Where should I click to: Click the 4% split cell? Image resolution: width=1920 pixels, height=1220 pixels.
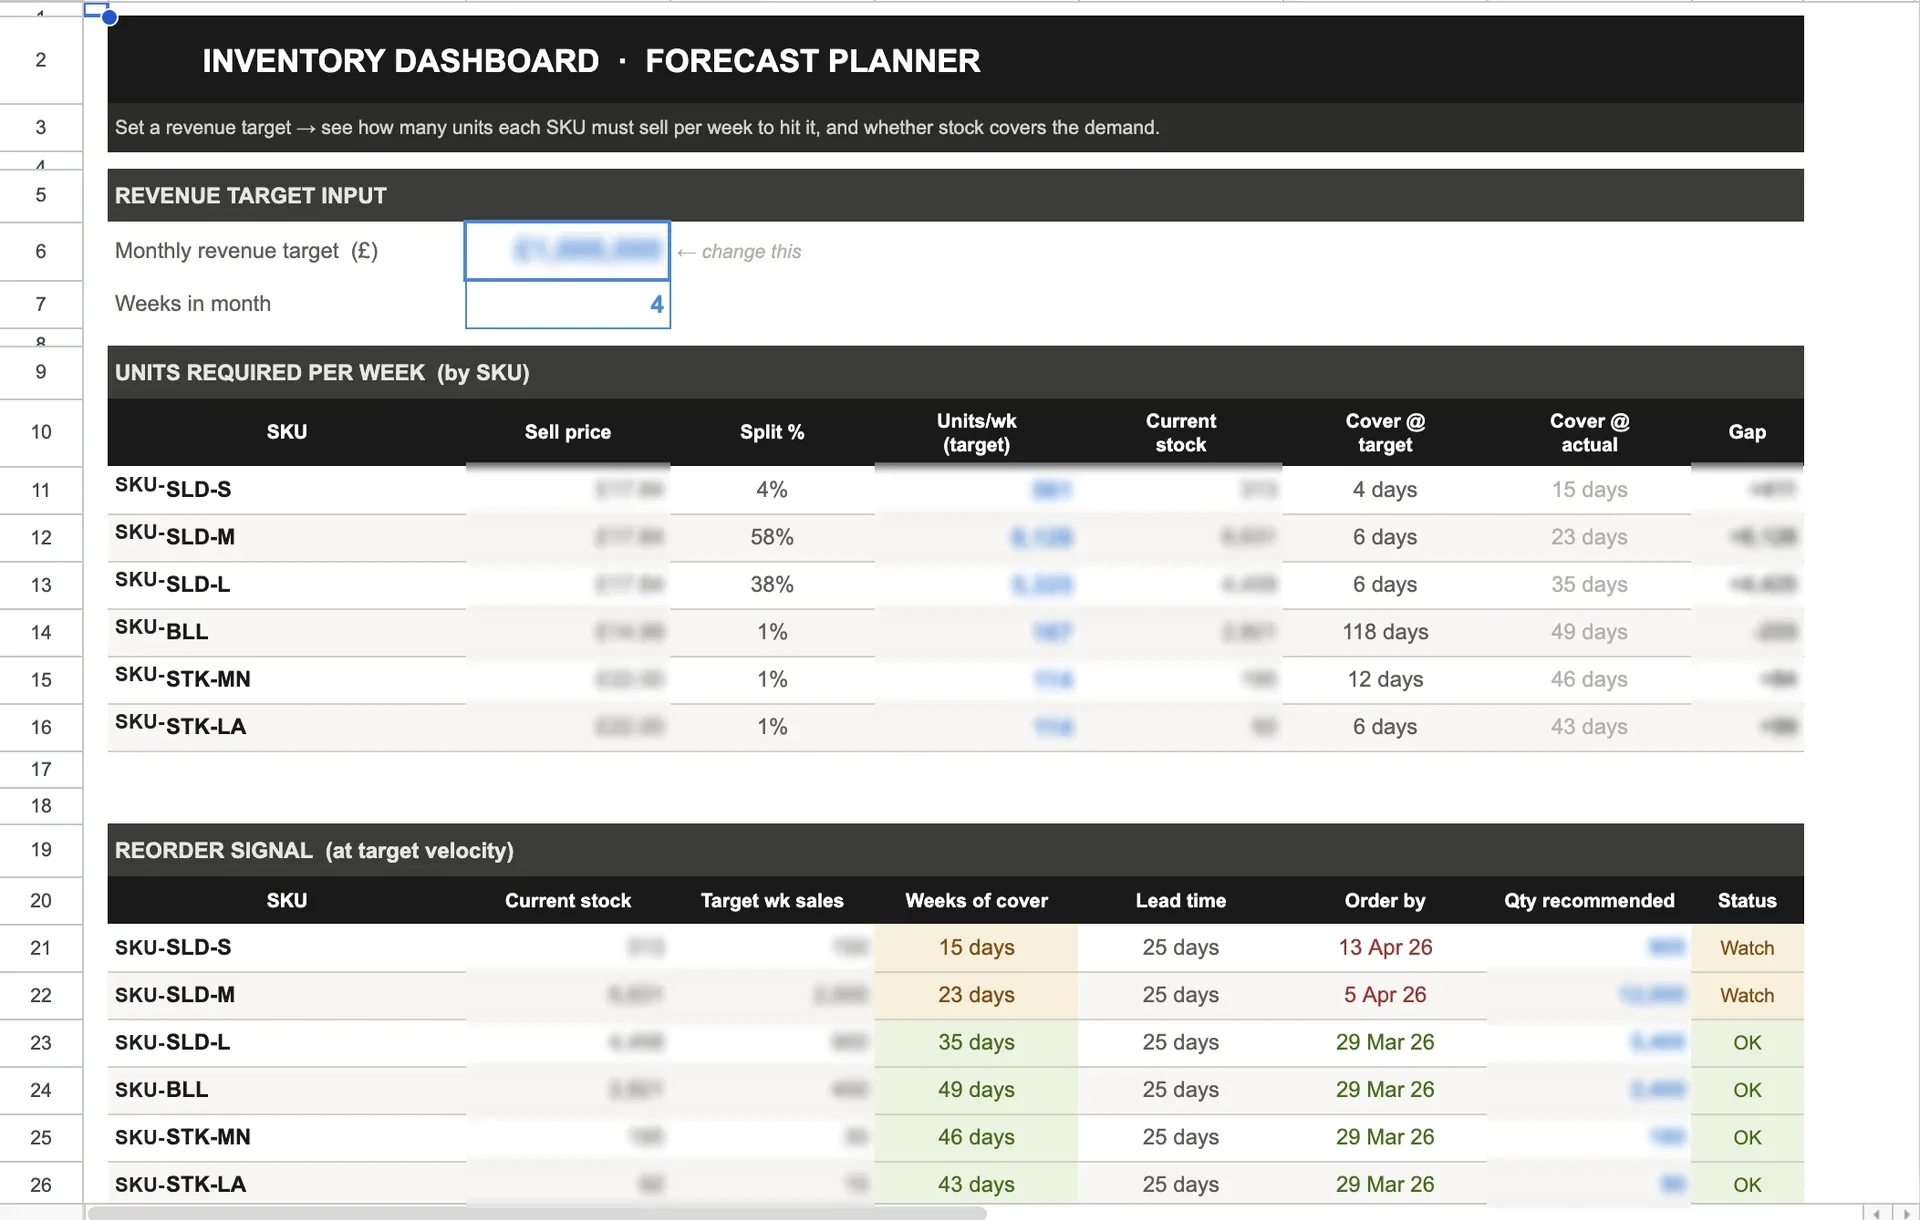point(772,490)
